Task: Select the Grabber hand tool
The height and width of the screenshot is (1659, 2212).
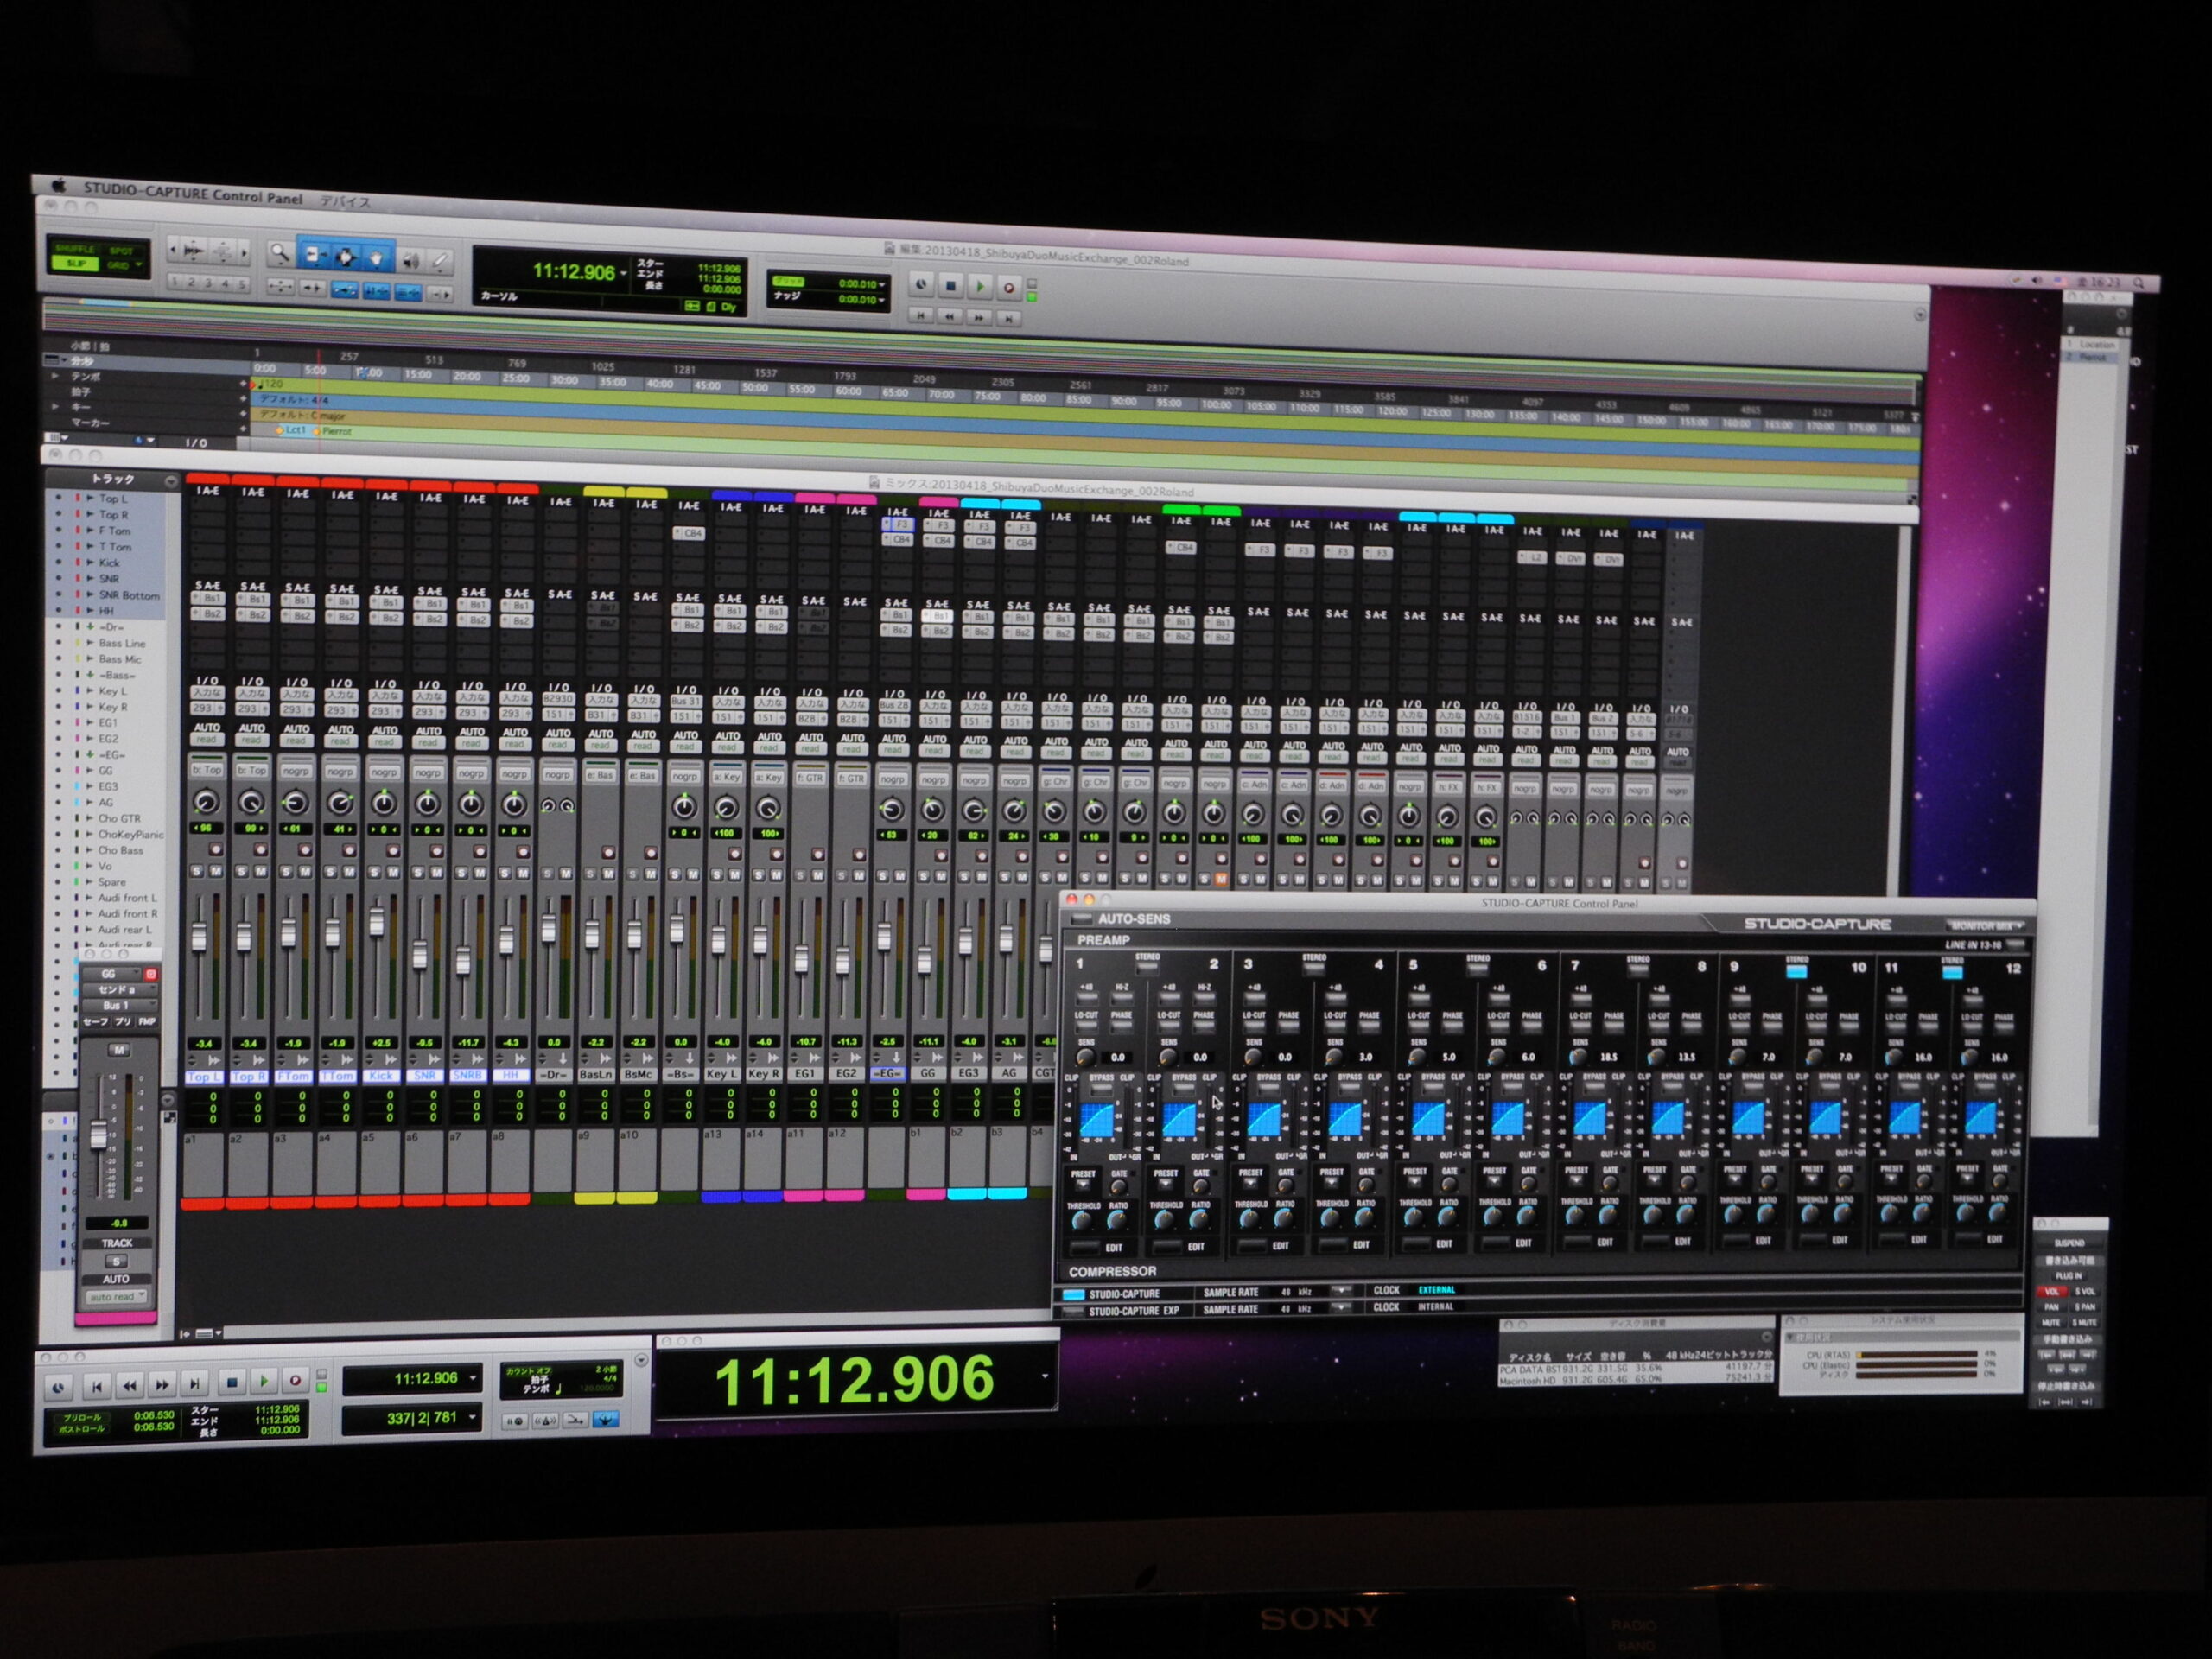Action: (x=377, y=258)
